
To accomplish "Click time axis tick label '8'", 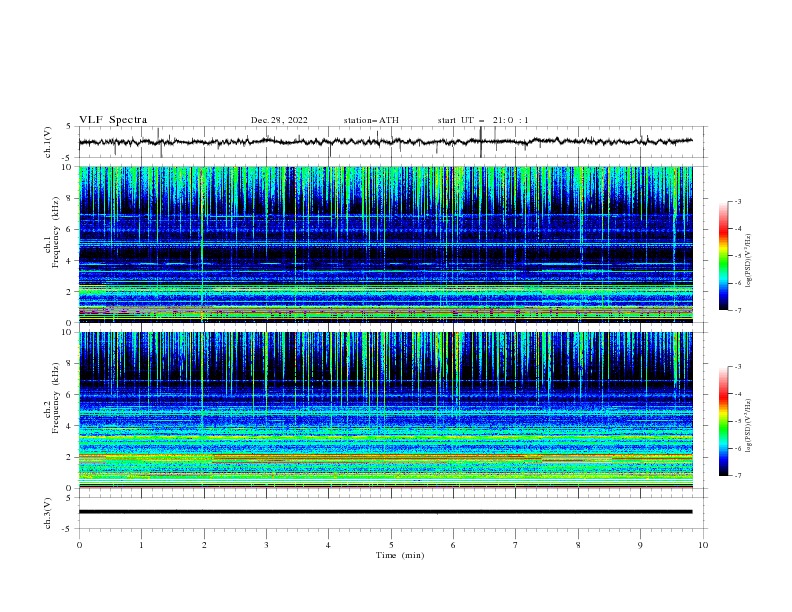I will point(578,545).
